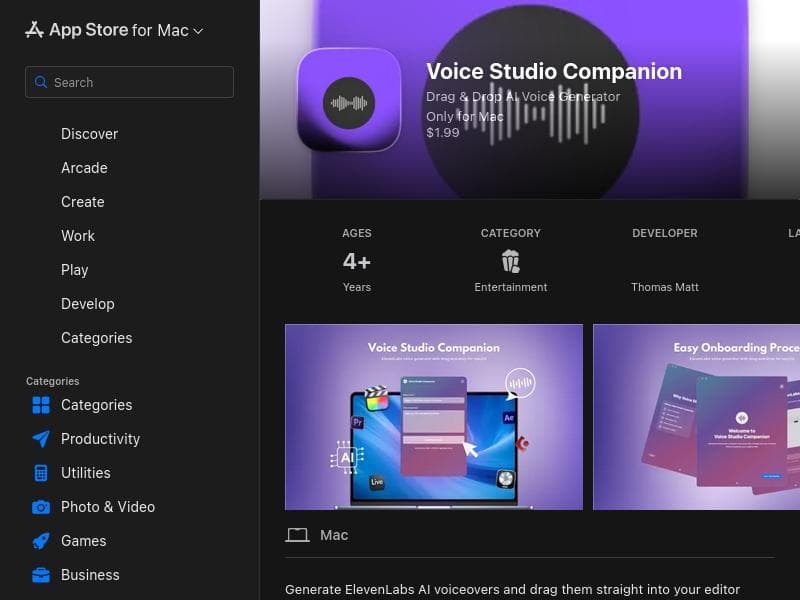This screenshot has height=600, width=800.
Task: Click the Mac platform label
Action: pos(334,535)
